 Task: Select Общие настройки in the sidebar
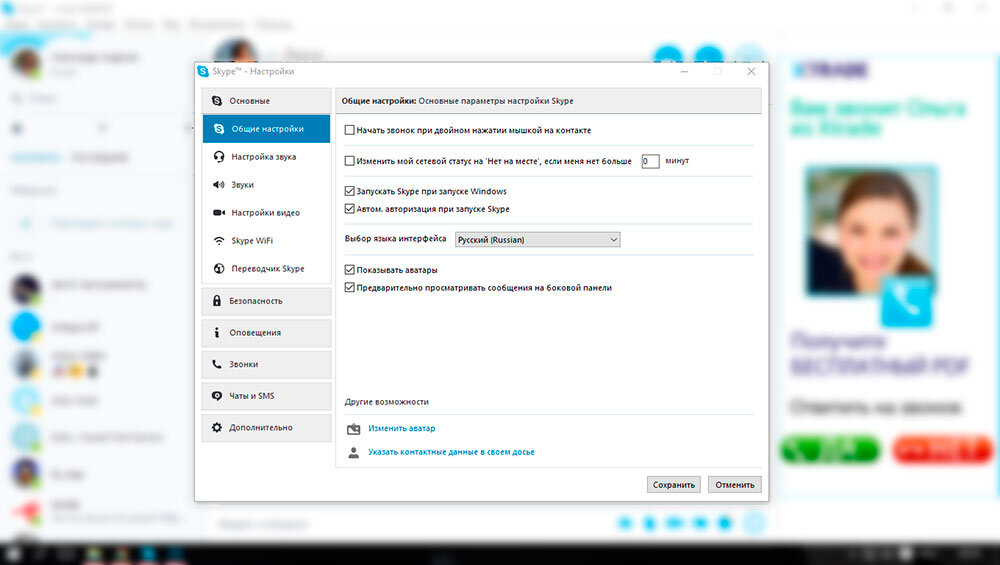tap(267, 129)
